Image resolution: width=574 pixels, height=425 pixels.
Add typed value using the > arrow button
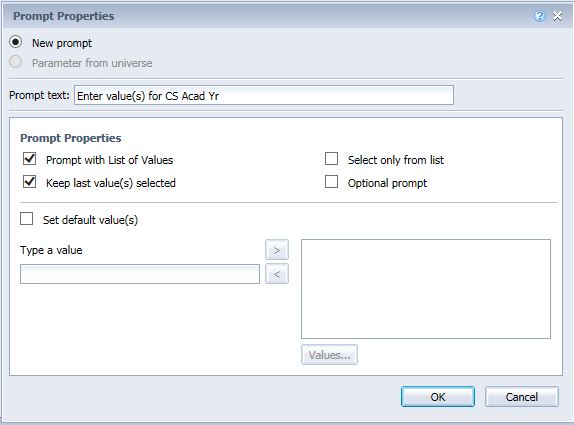(x=277, y=250)
